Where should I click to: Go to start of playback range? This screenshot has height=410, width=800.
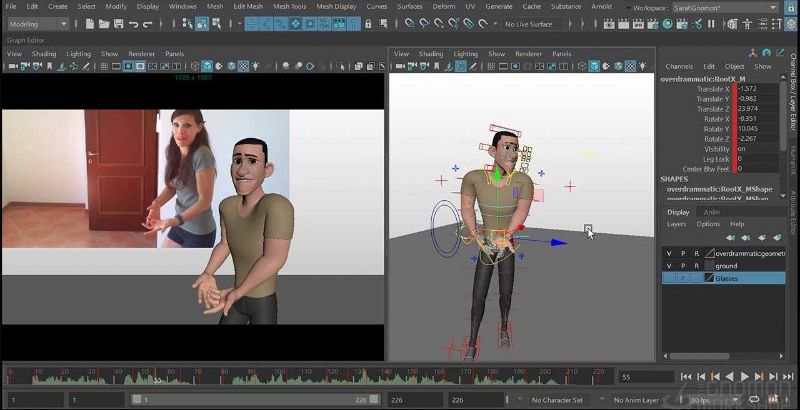[686, 377]
